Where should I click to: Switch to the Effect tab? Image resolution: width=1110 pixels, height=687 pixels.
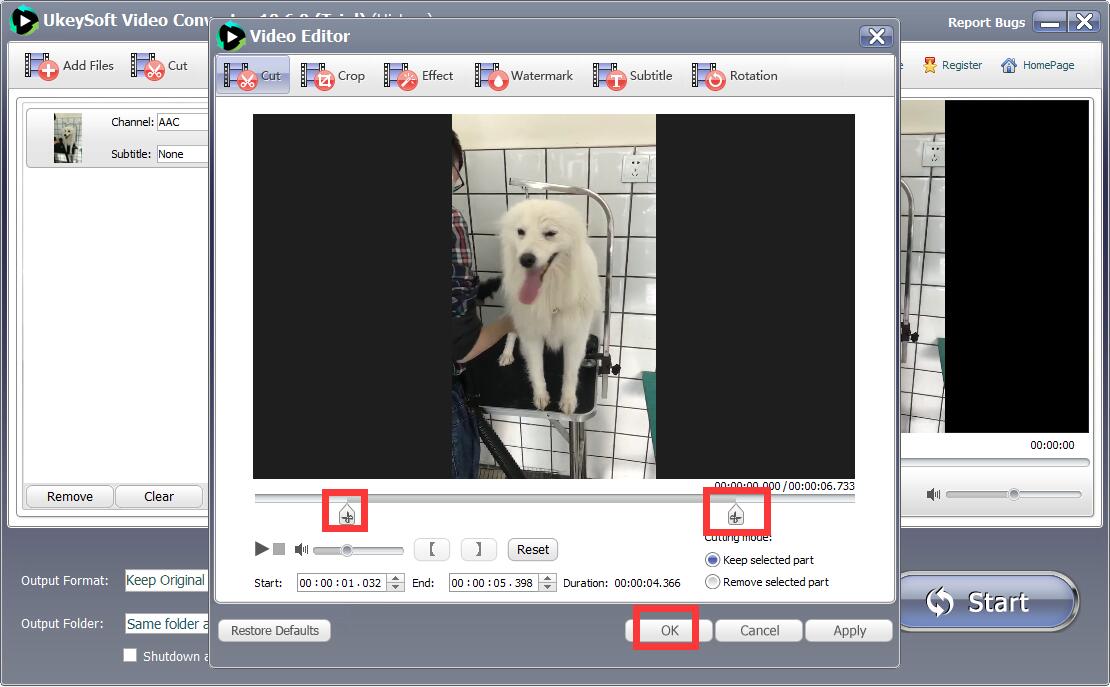(418, 76)
